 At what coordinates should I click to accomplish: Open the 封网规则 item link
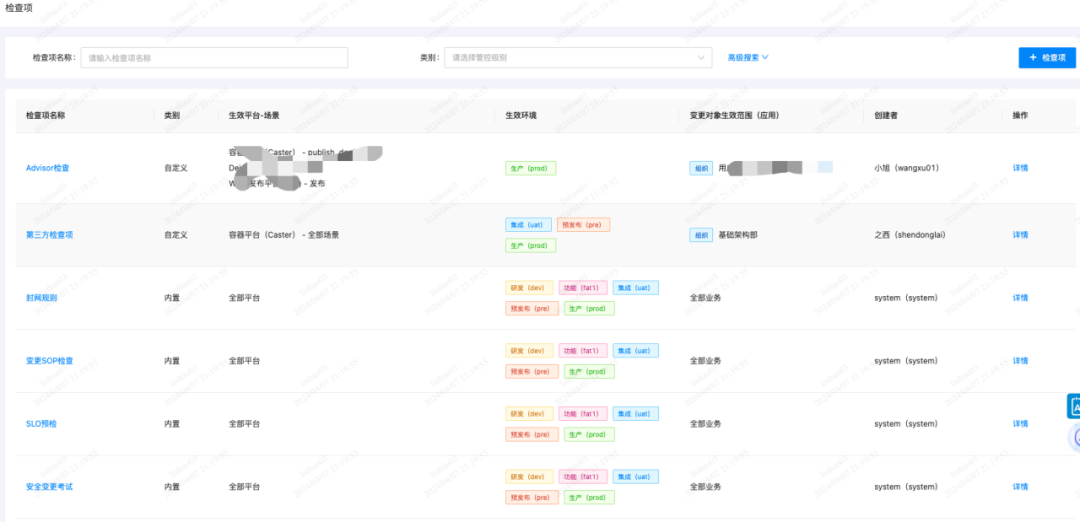(41, 298)
